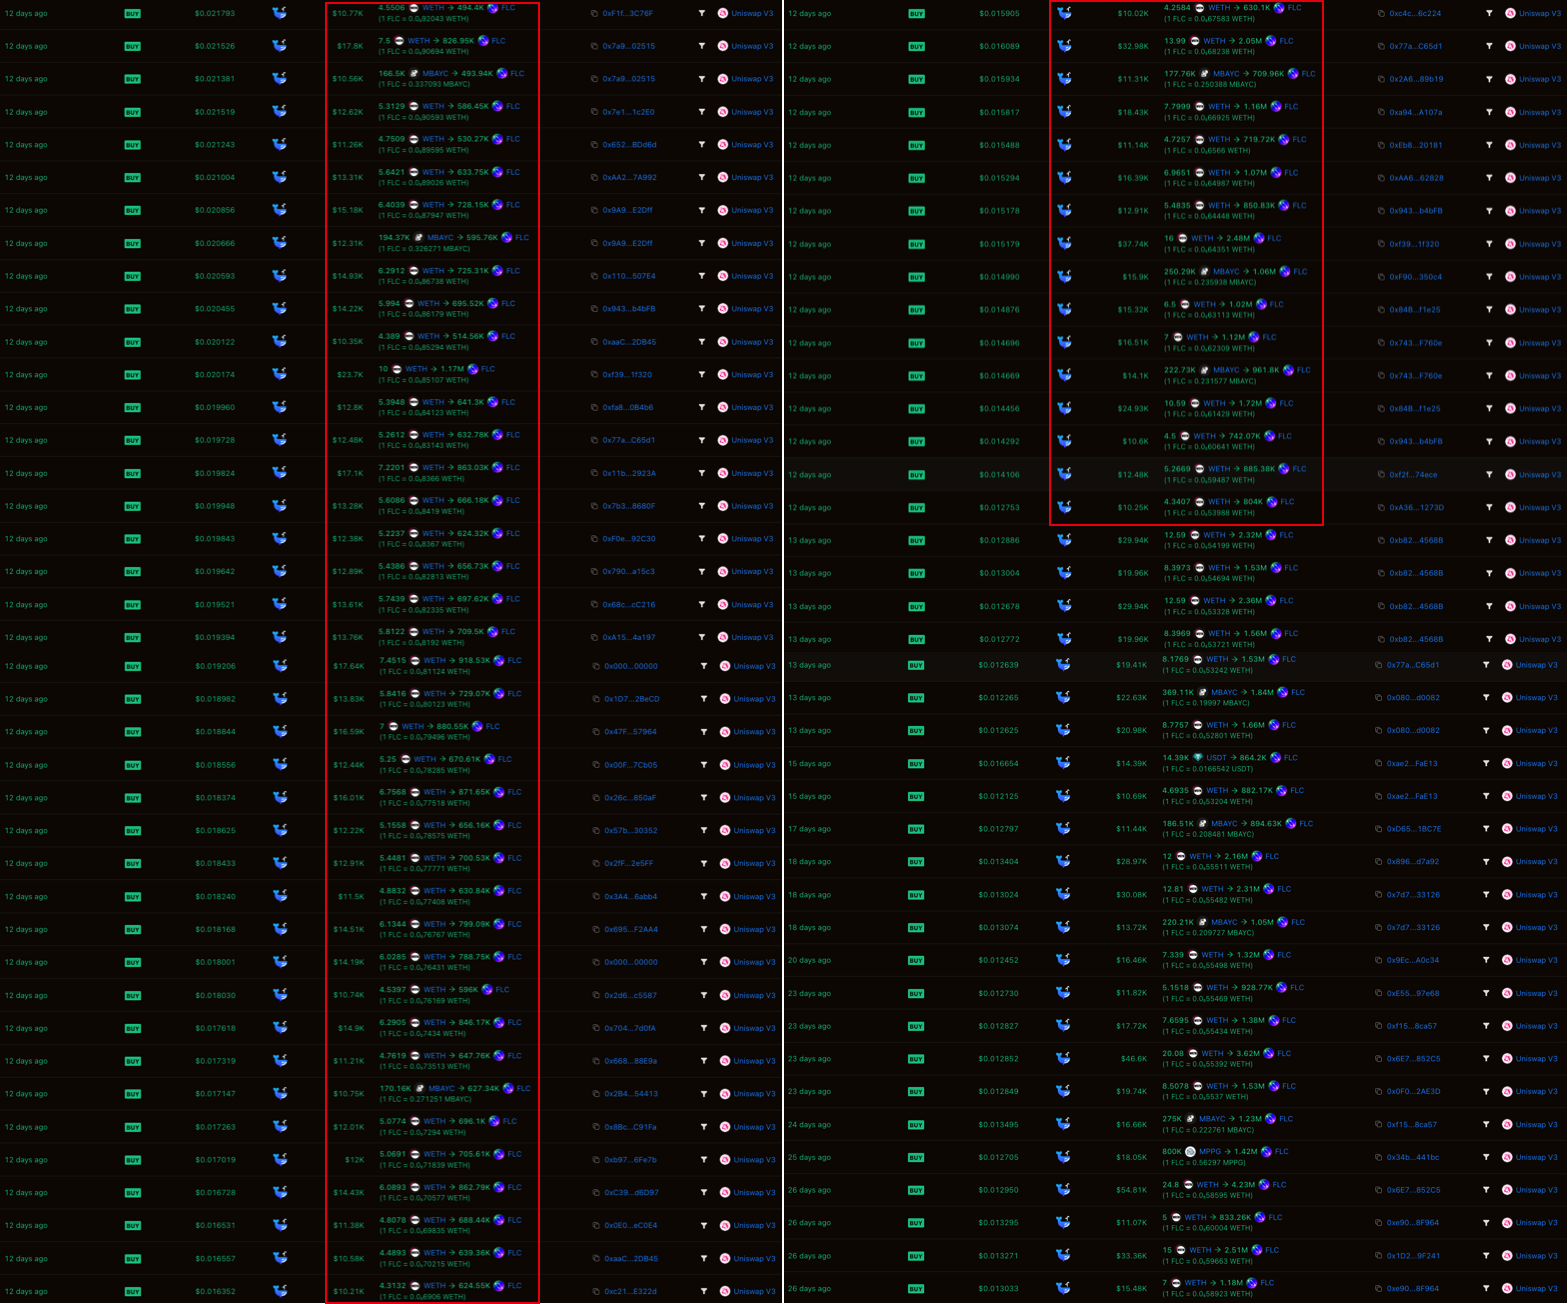Filter trades by wallet 0xEb8...20181

(x=1489, y=145)
